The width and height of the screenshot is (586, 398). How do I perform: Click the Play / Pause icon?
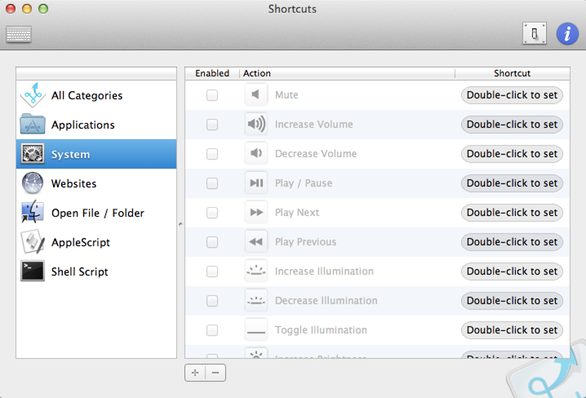click(x=256, y=183)
